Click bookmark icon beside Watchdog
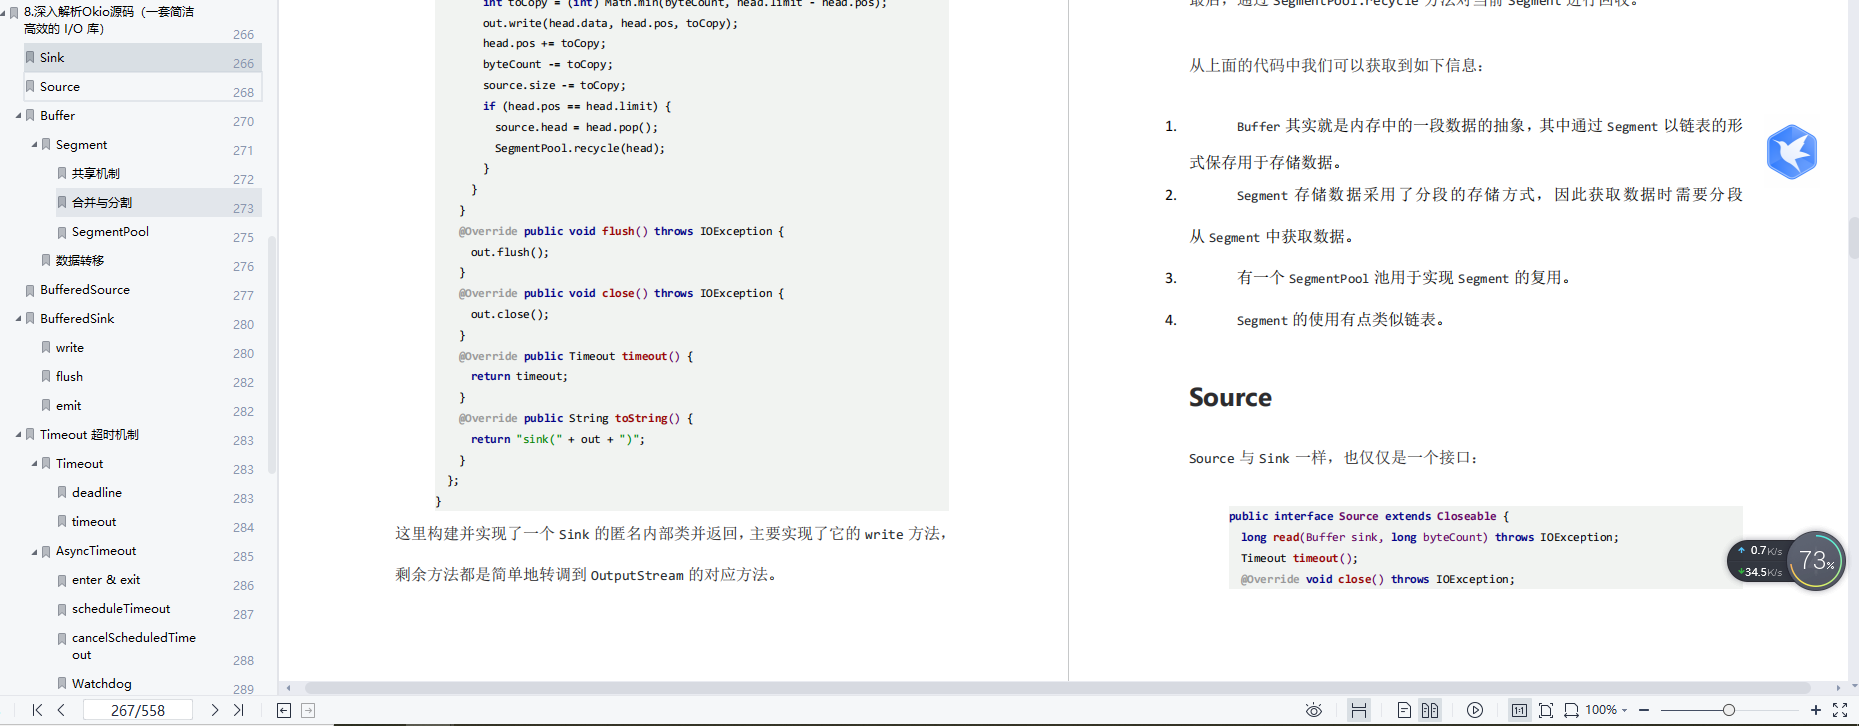Image resolution: width=1859 pixels, height=726 pixels. click(62, 684)
